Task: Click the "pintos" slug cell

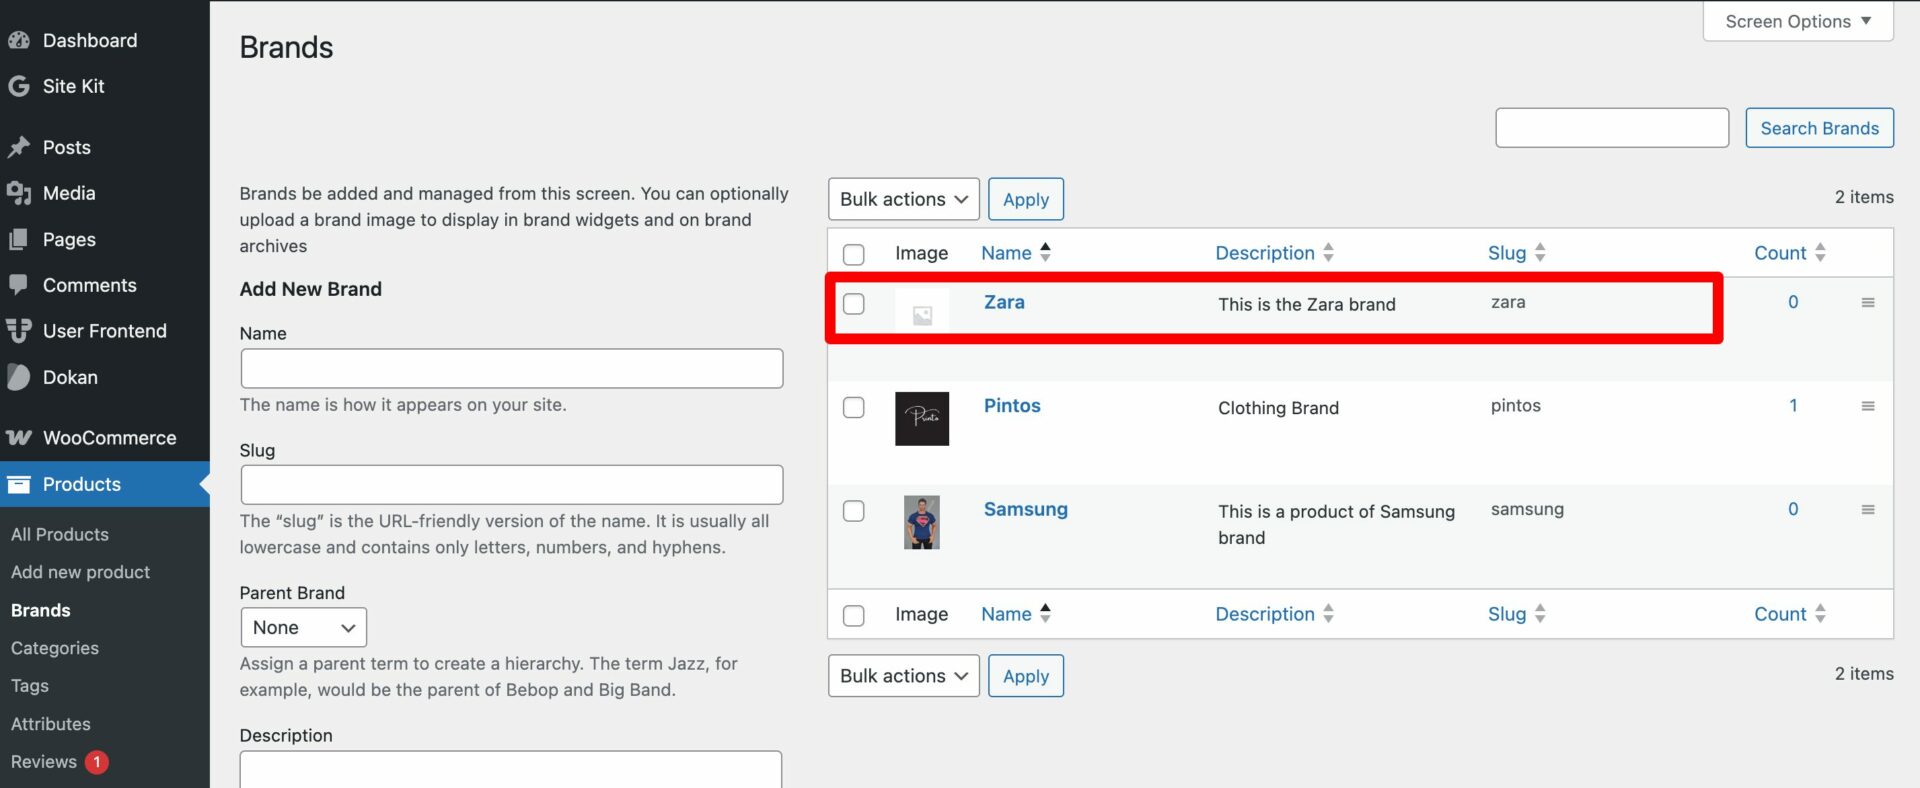Action: 1516,406
